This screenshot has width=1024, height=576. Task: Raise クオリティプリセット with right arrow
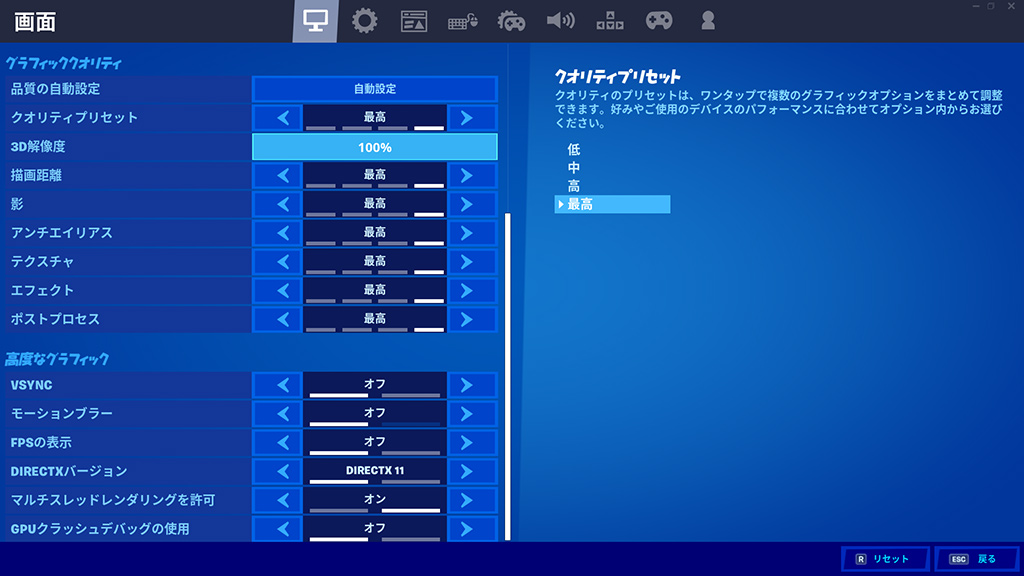(x=472, y=118)
